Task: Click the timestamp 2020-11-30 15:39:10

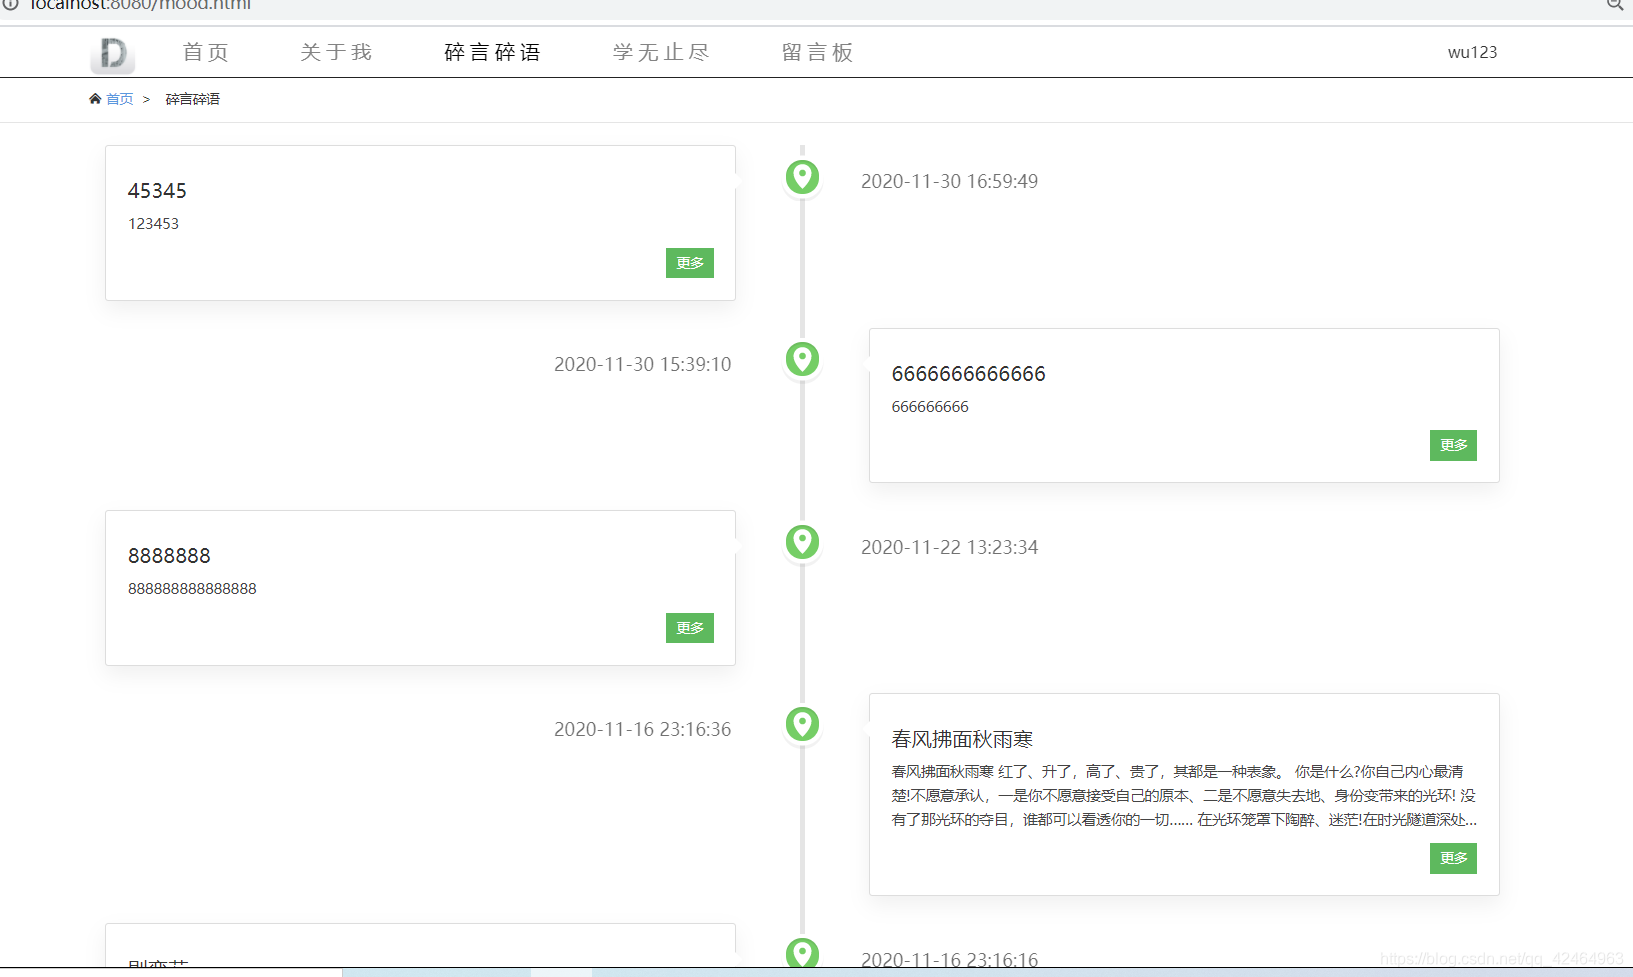Action: tap(642, 364)
